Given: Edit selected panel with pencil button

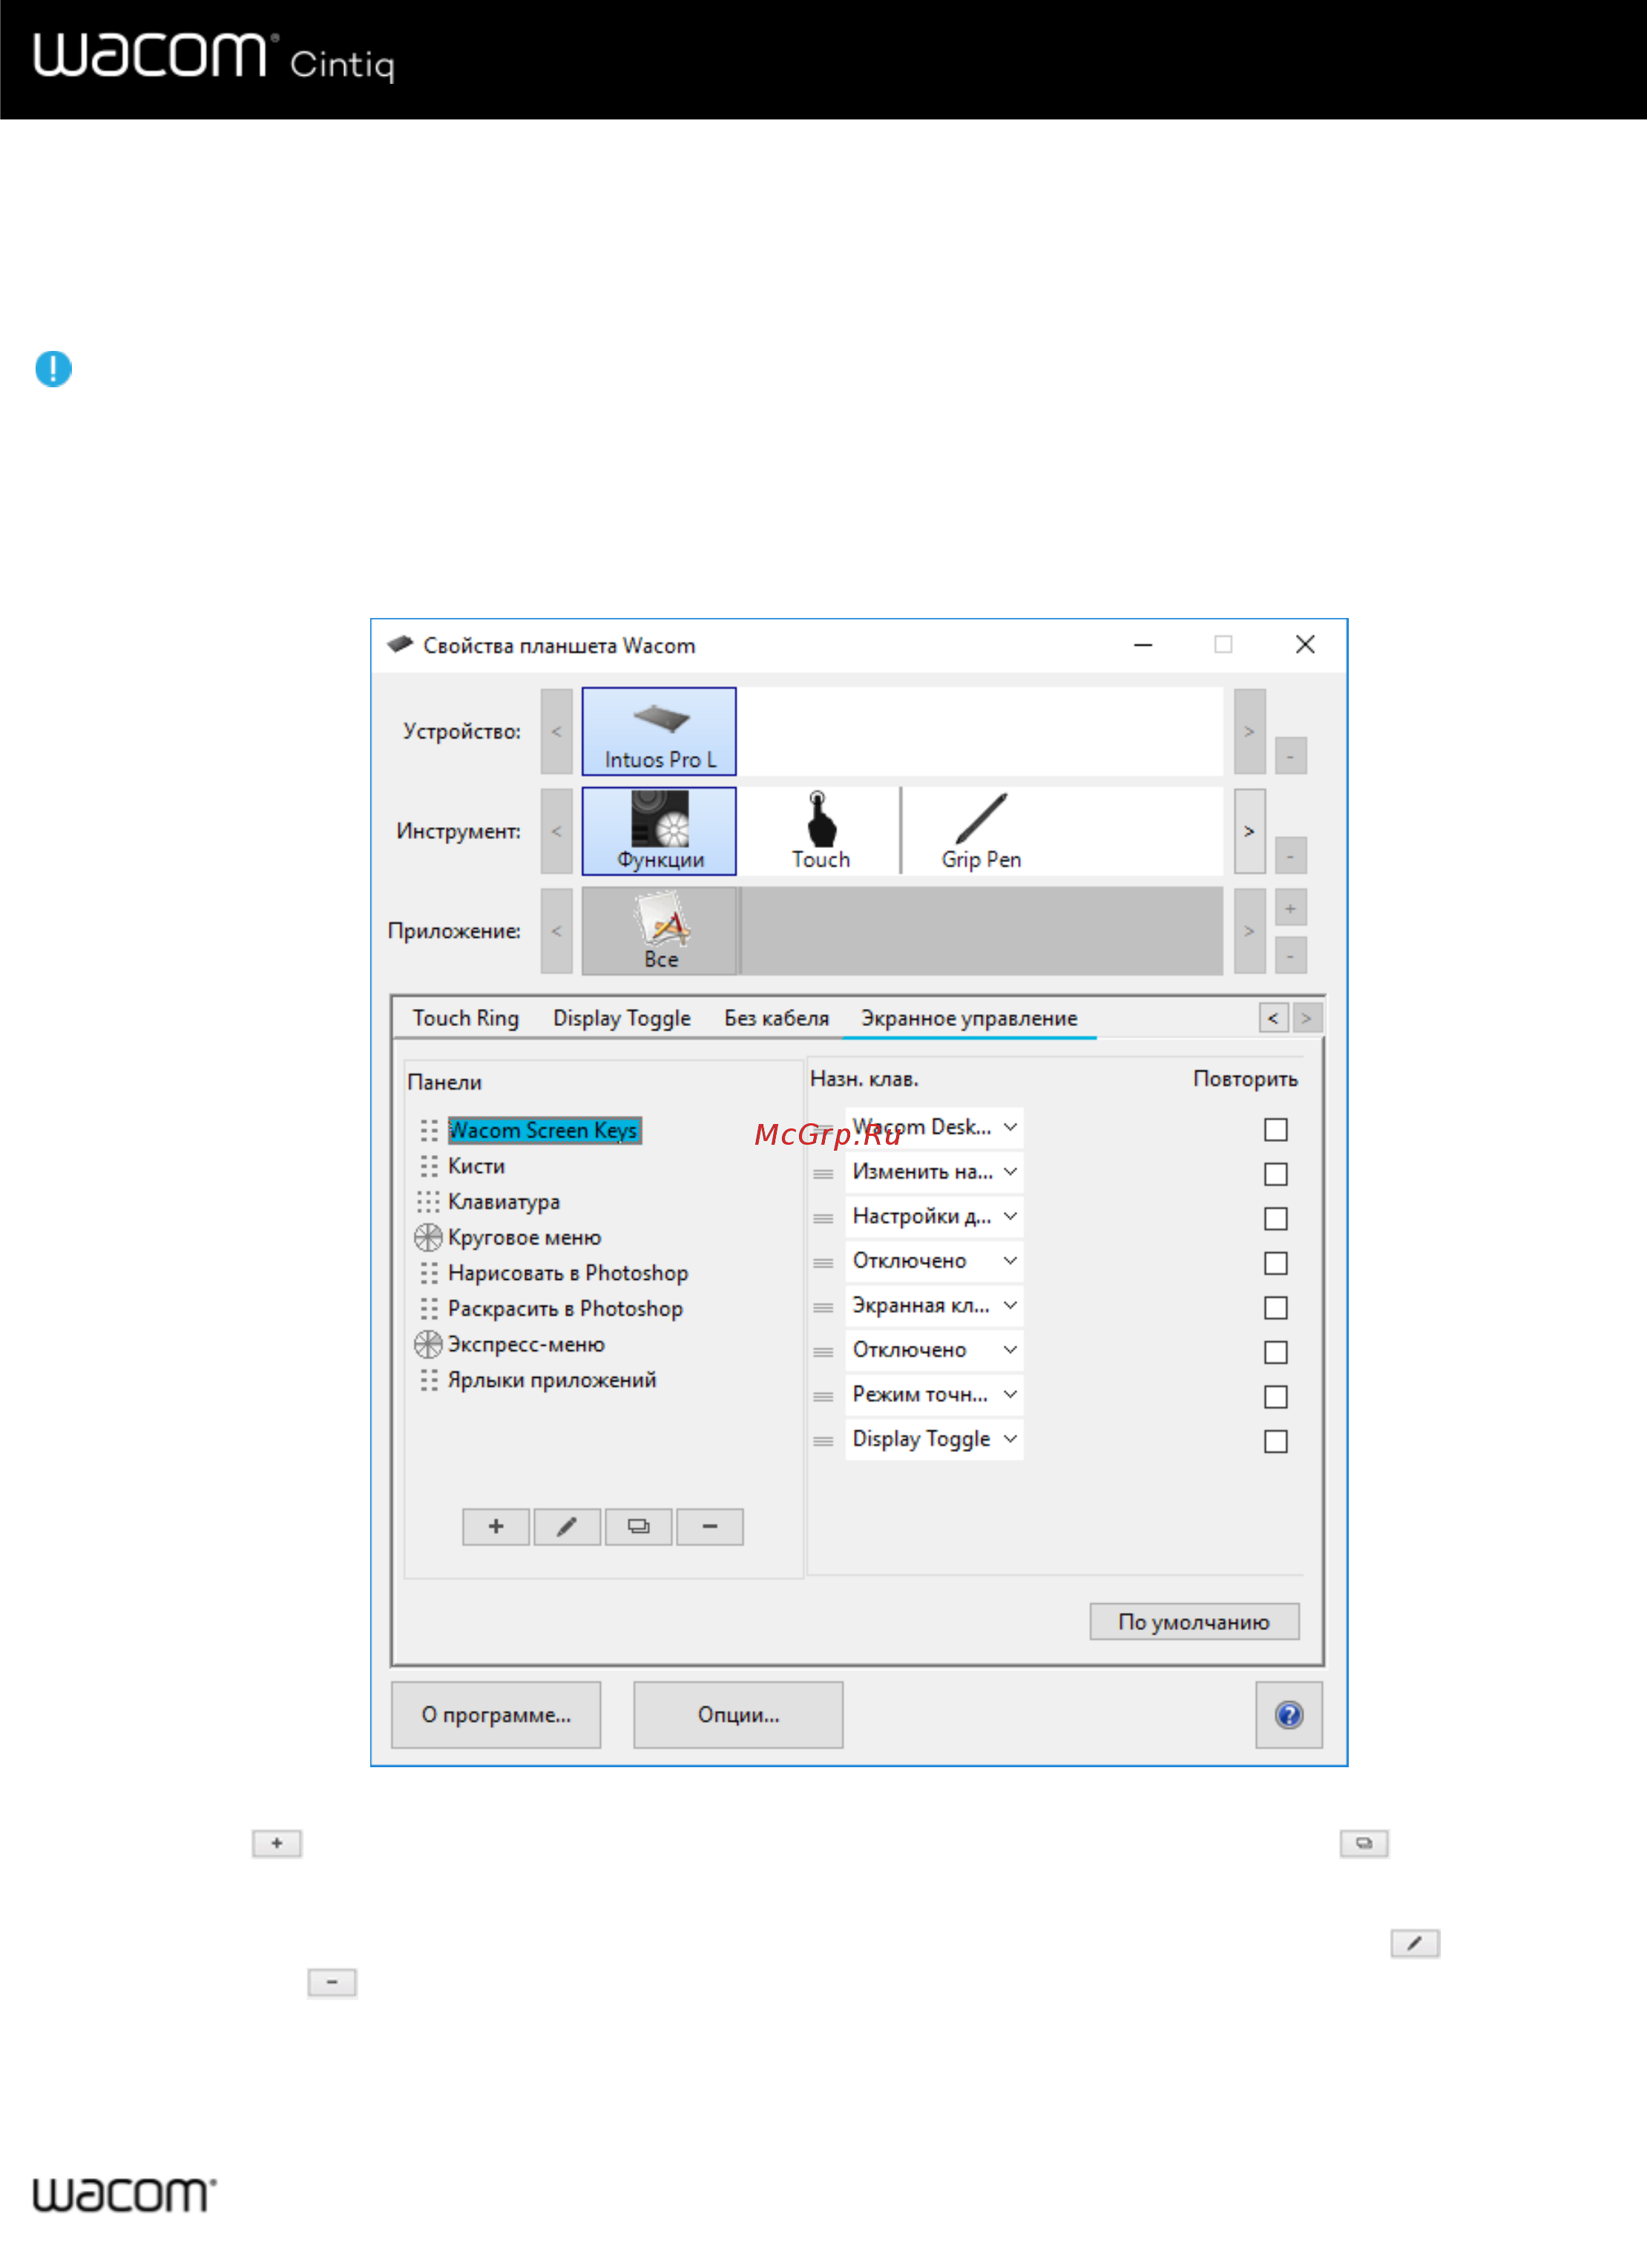Looking at the screenshot, I should [567, 1526].
